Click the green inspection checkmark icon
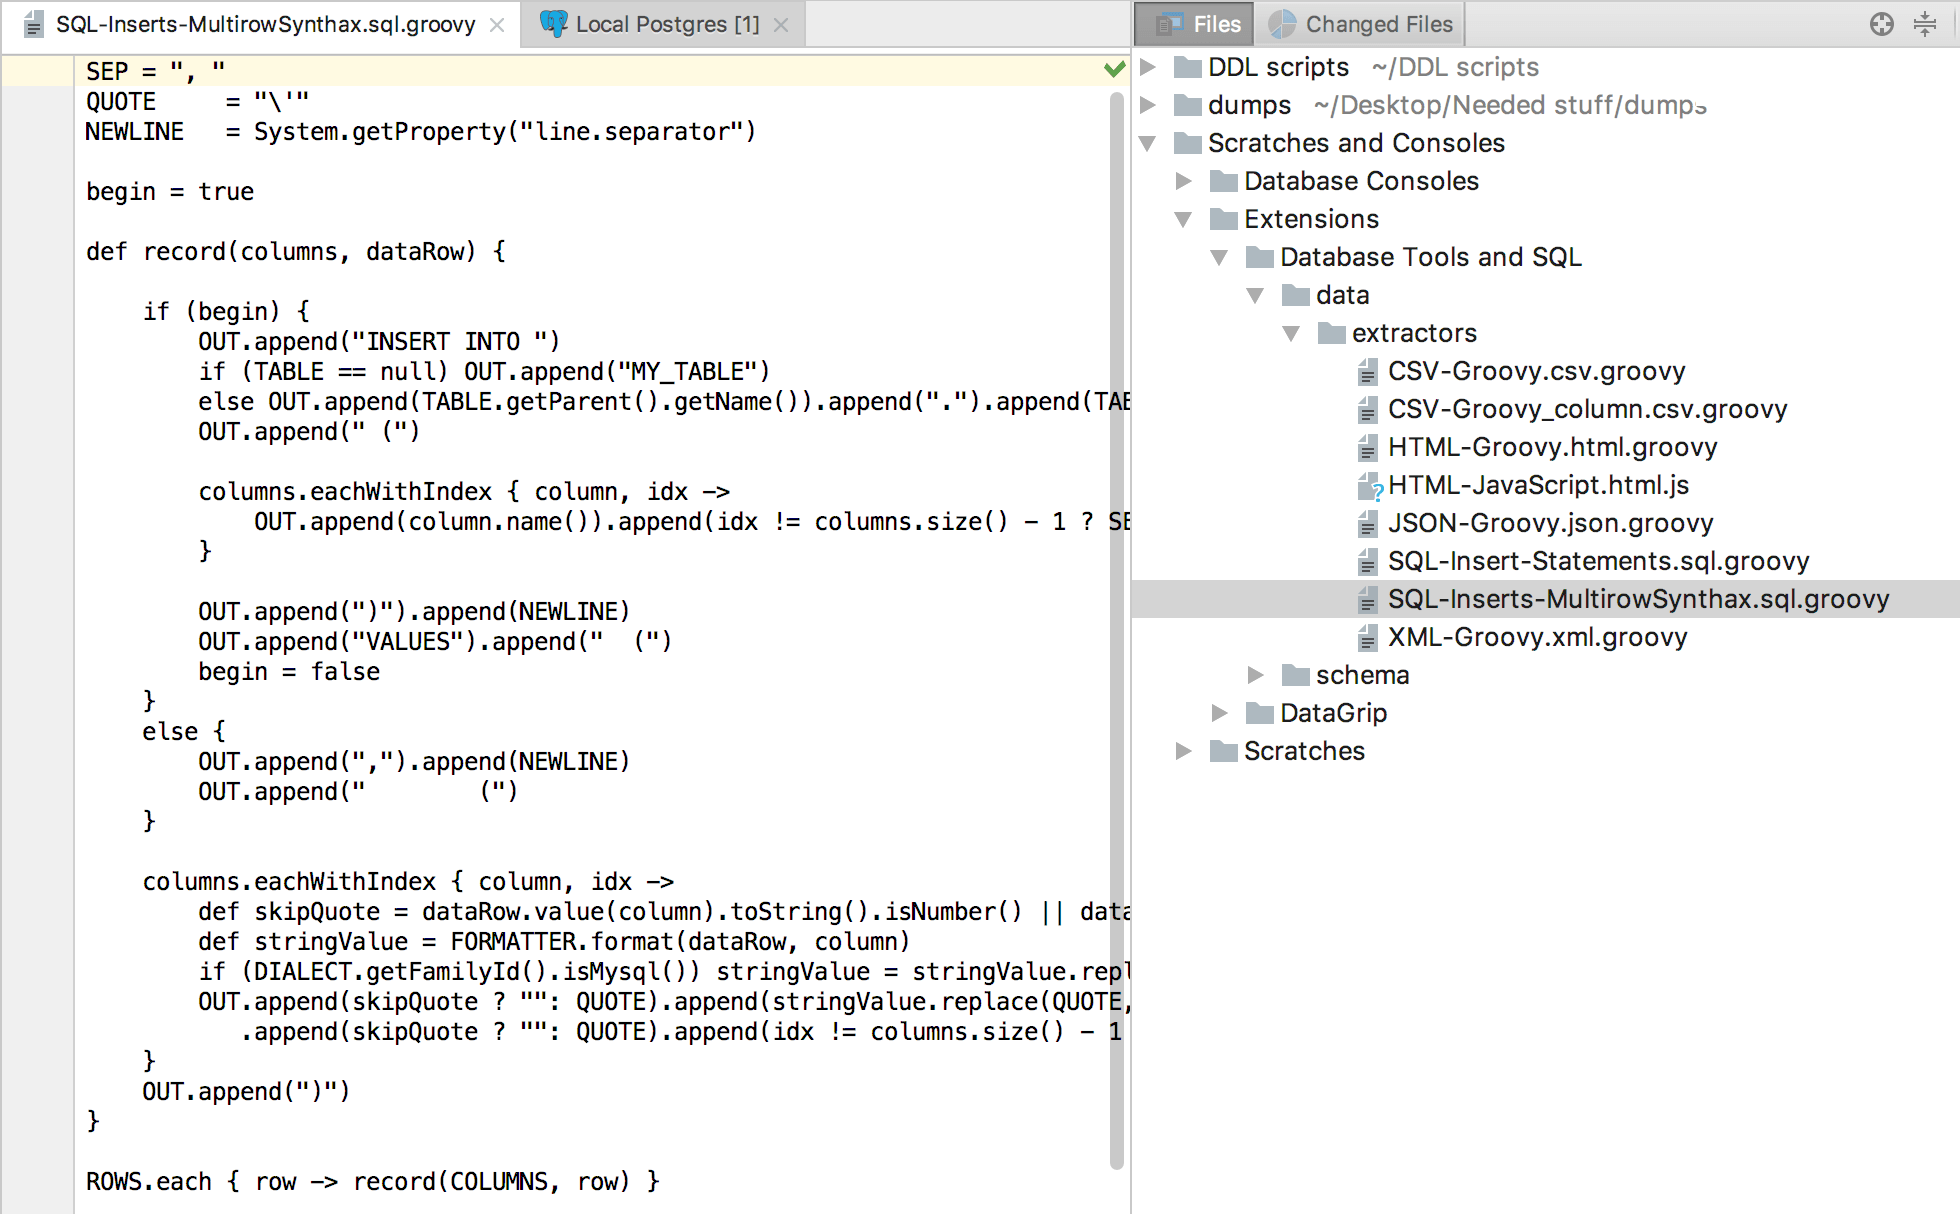The height and width of the screenshot is (1214, 1960). (x=1114, y=69)
